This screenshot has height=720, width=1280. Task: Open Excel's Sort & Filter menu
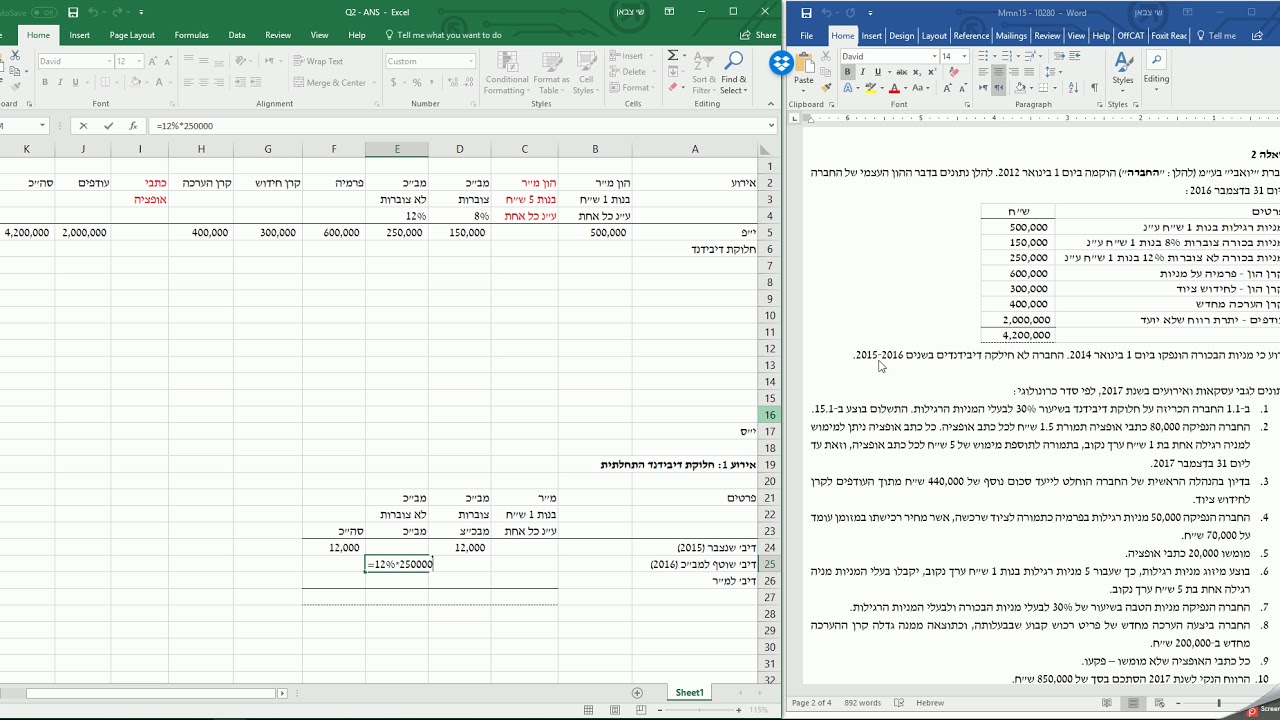[x=703, y=72]
